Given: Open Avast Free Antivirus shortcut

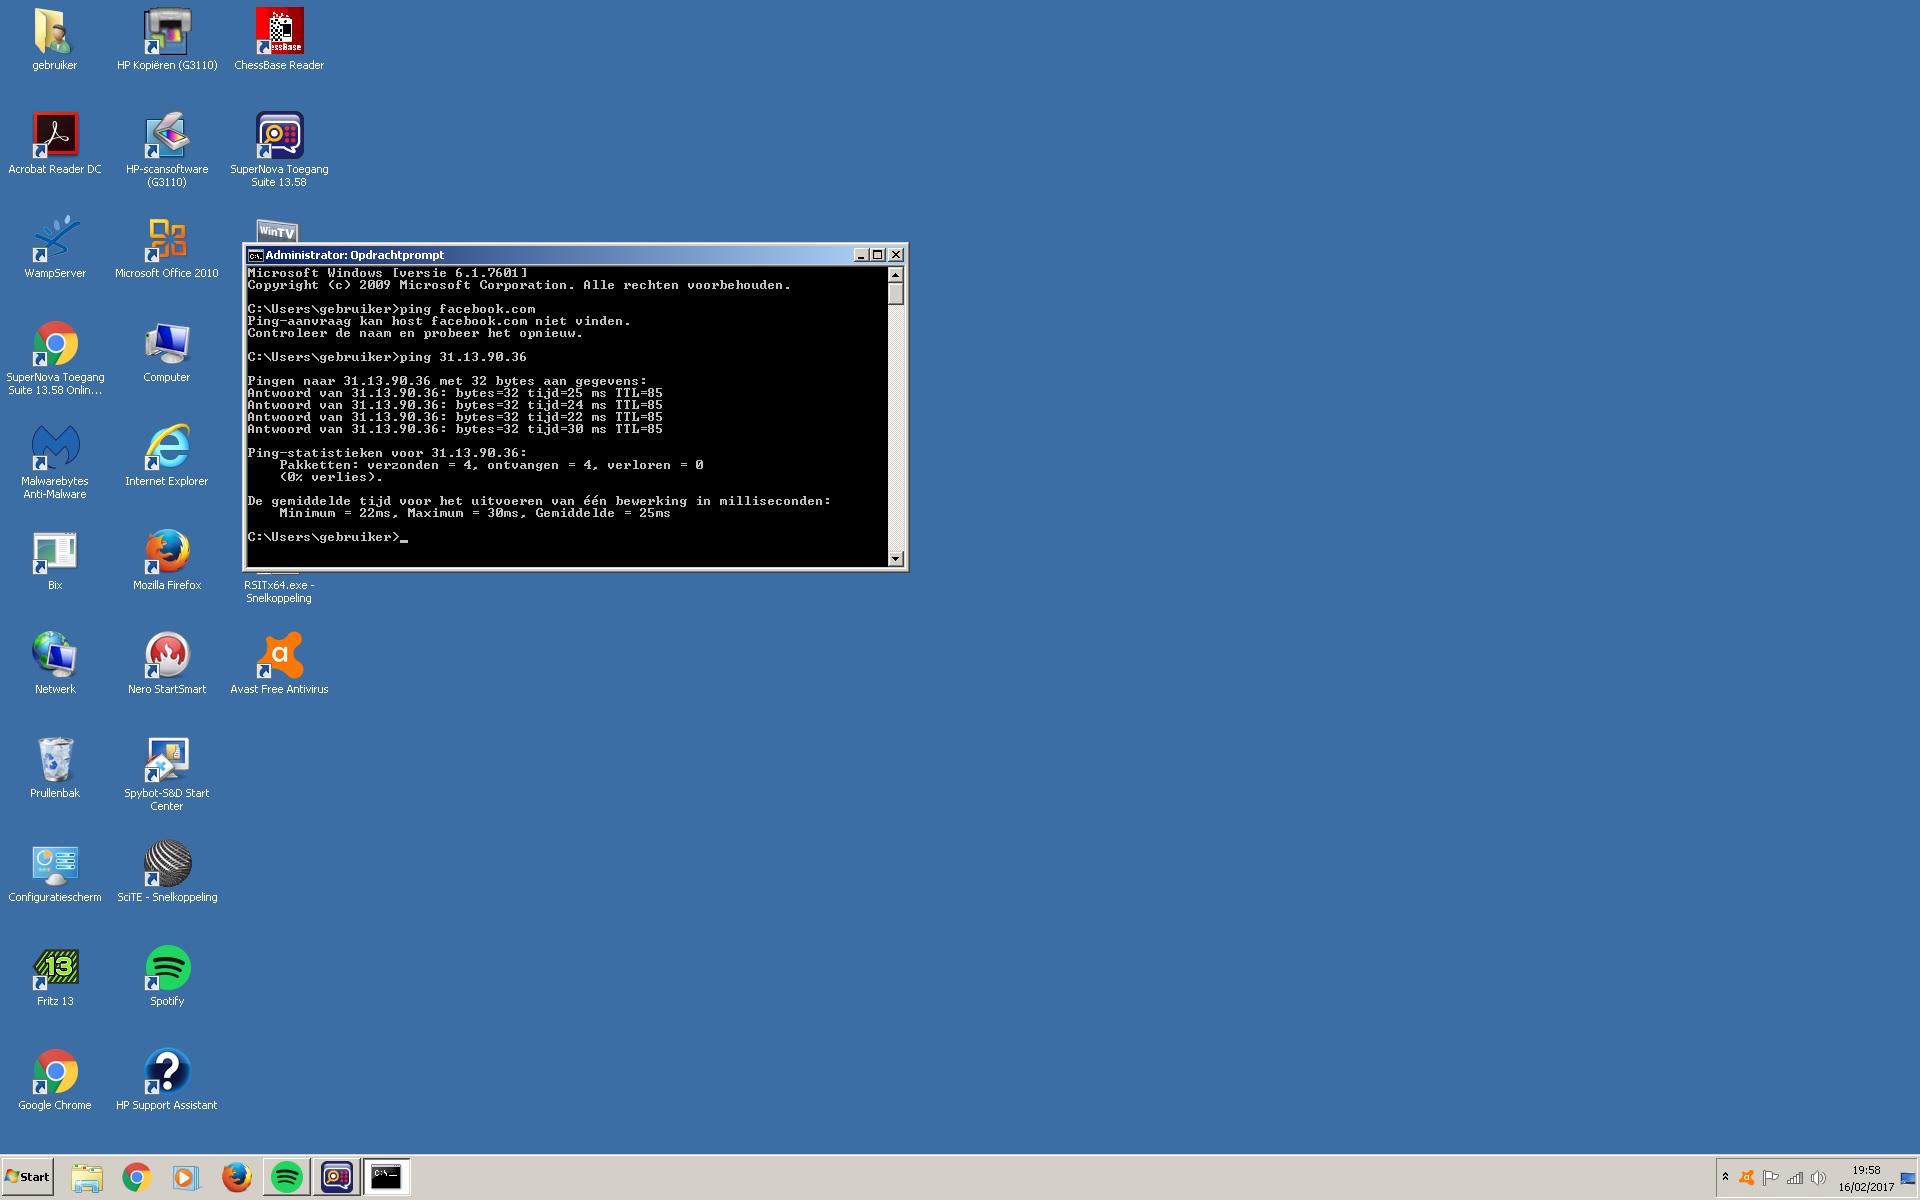Looking at the screenshot, I should (x=279, y=656).
